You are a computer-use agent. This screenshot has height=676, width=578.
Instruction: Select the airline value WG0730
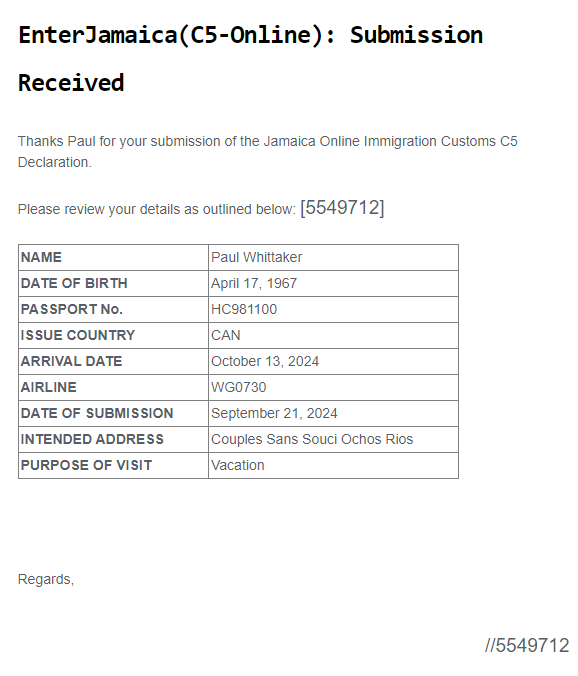(x=238, y=387)
